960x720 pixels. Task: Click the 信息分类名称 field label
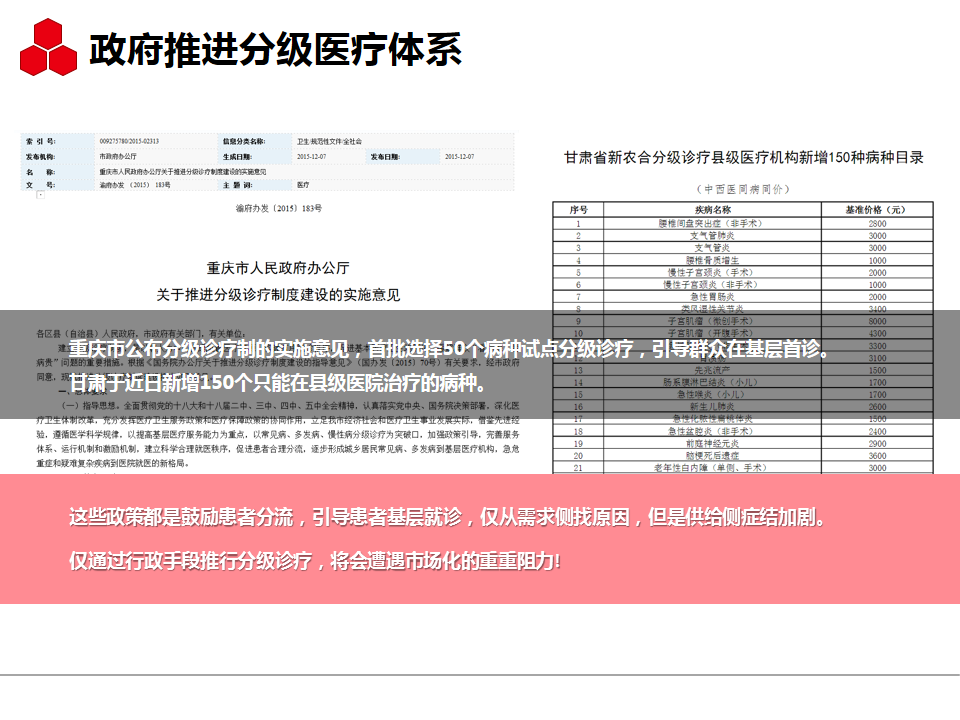(243, 142)
